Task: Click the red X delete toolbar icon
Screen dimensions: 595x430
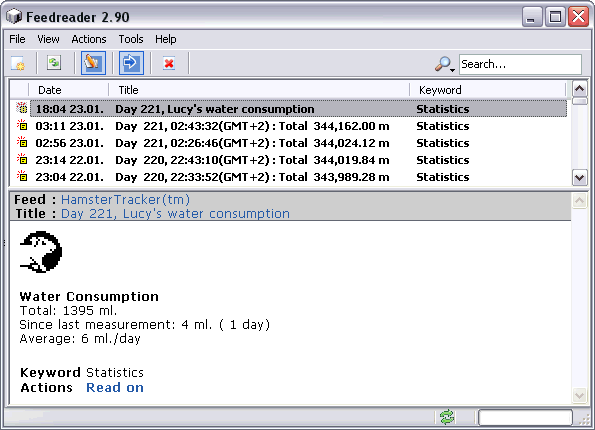Action: click(169, 63)
